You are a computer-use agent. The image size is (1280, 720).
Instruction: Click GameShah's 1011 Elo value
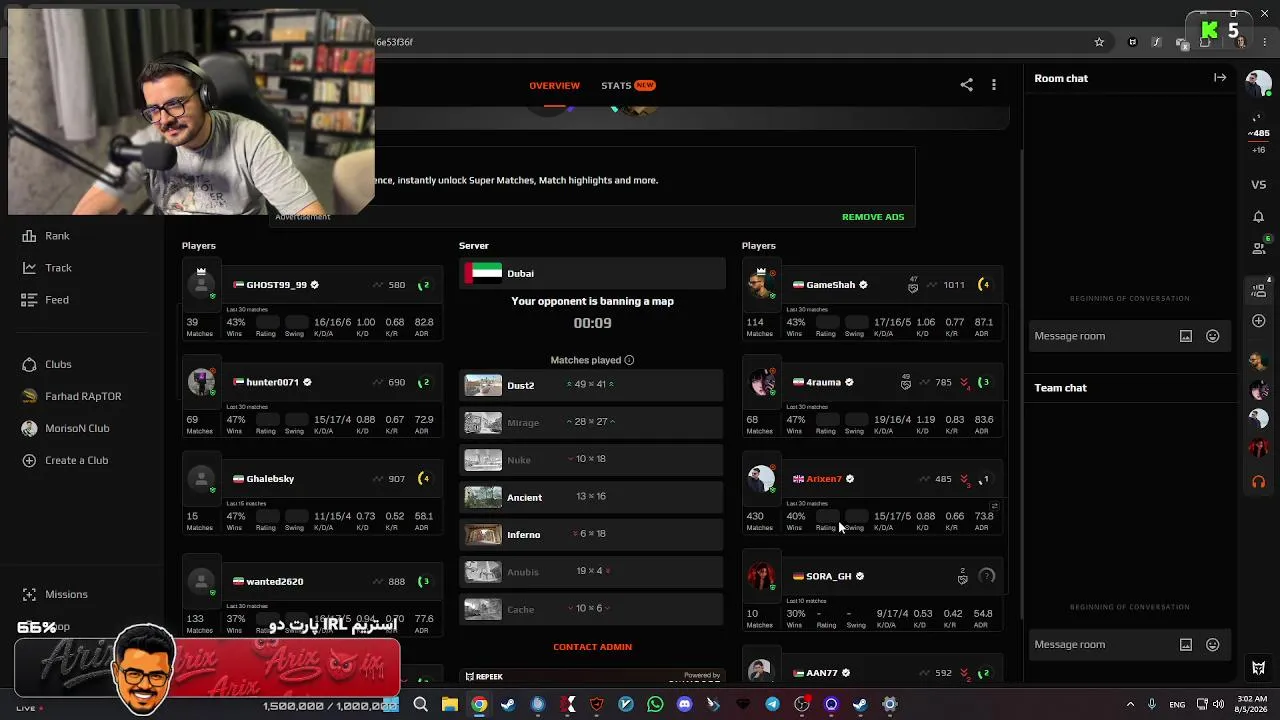[954, 285]
